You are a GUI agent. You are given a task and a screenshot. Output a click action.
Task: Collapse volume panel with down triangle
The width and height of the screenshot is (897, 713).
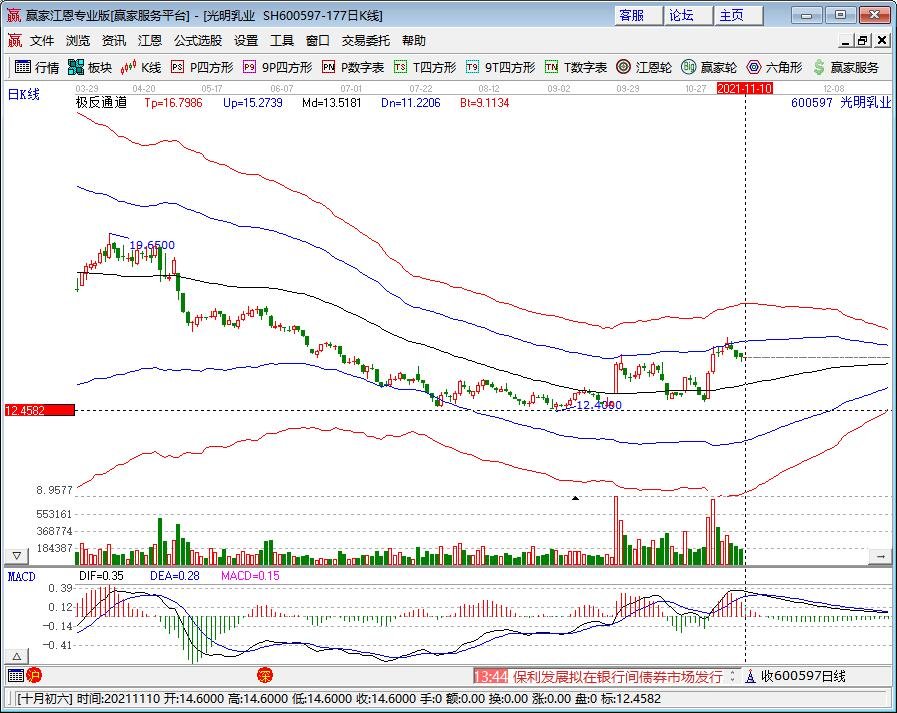tap(17, 555)
